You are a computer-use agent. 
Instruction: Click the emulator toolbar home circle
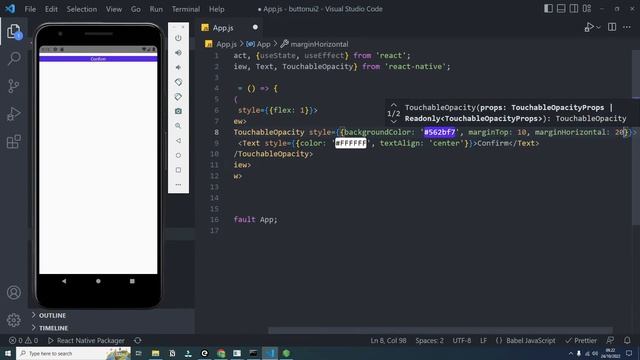tap(178, 155)
